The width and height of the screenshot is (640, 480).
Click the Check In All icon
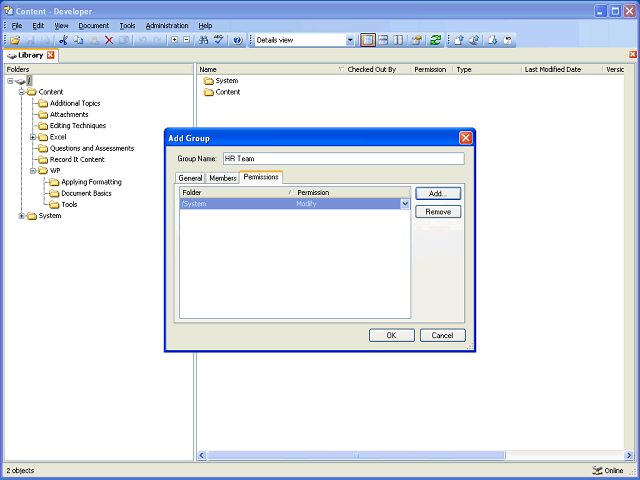pyautogui.click(x=474, y=40)
